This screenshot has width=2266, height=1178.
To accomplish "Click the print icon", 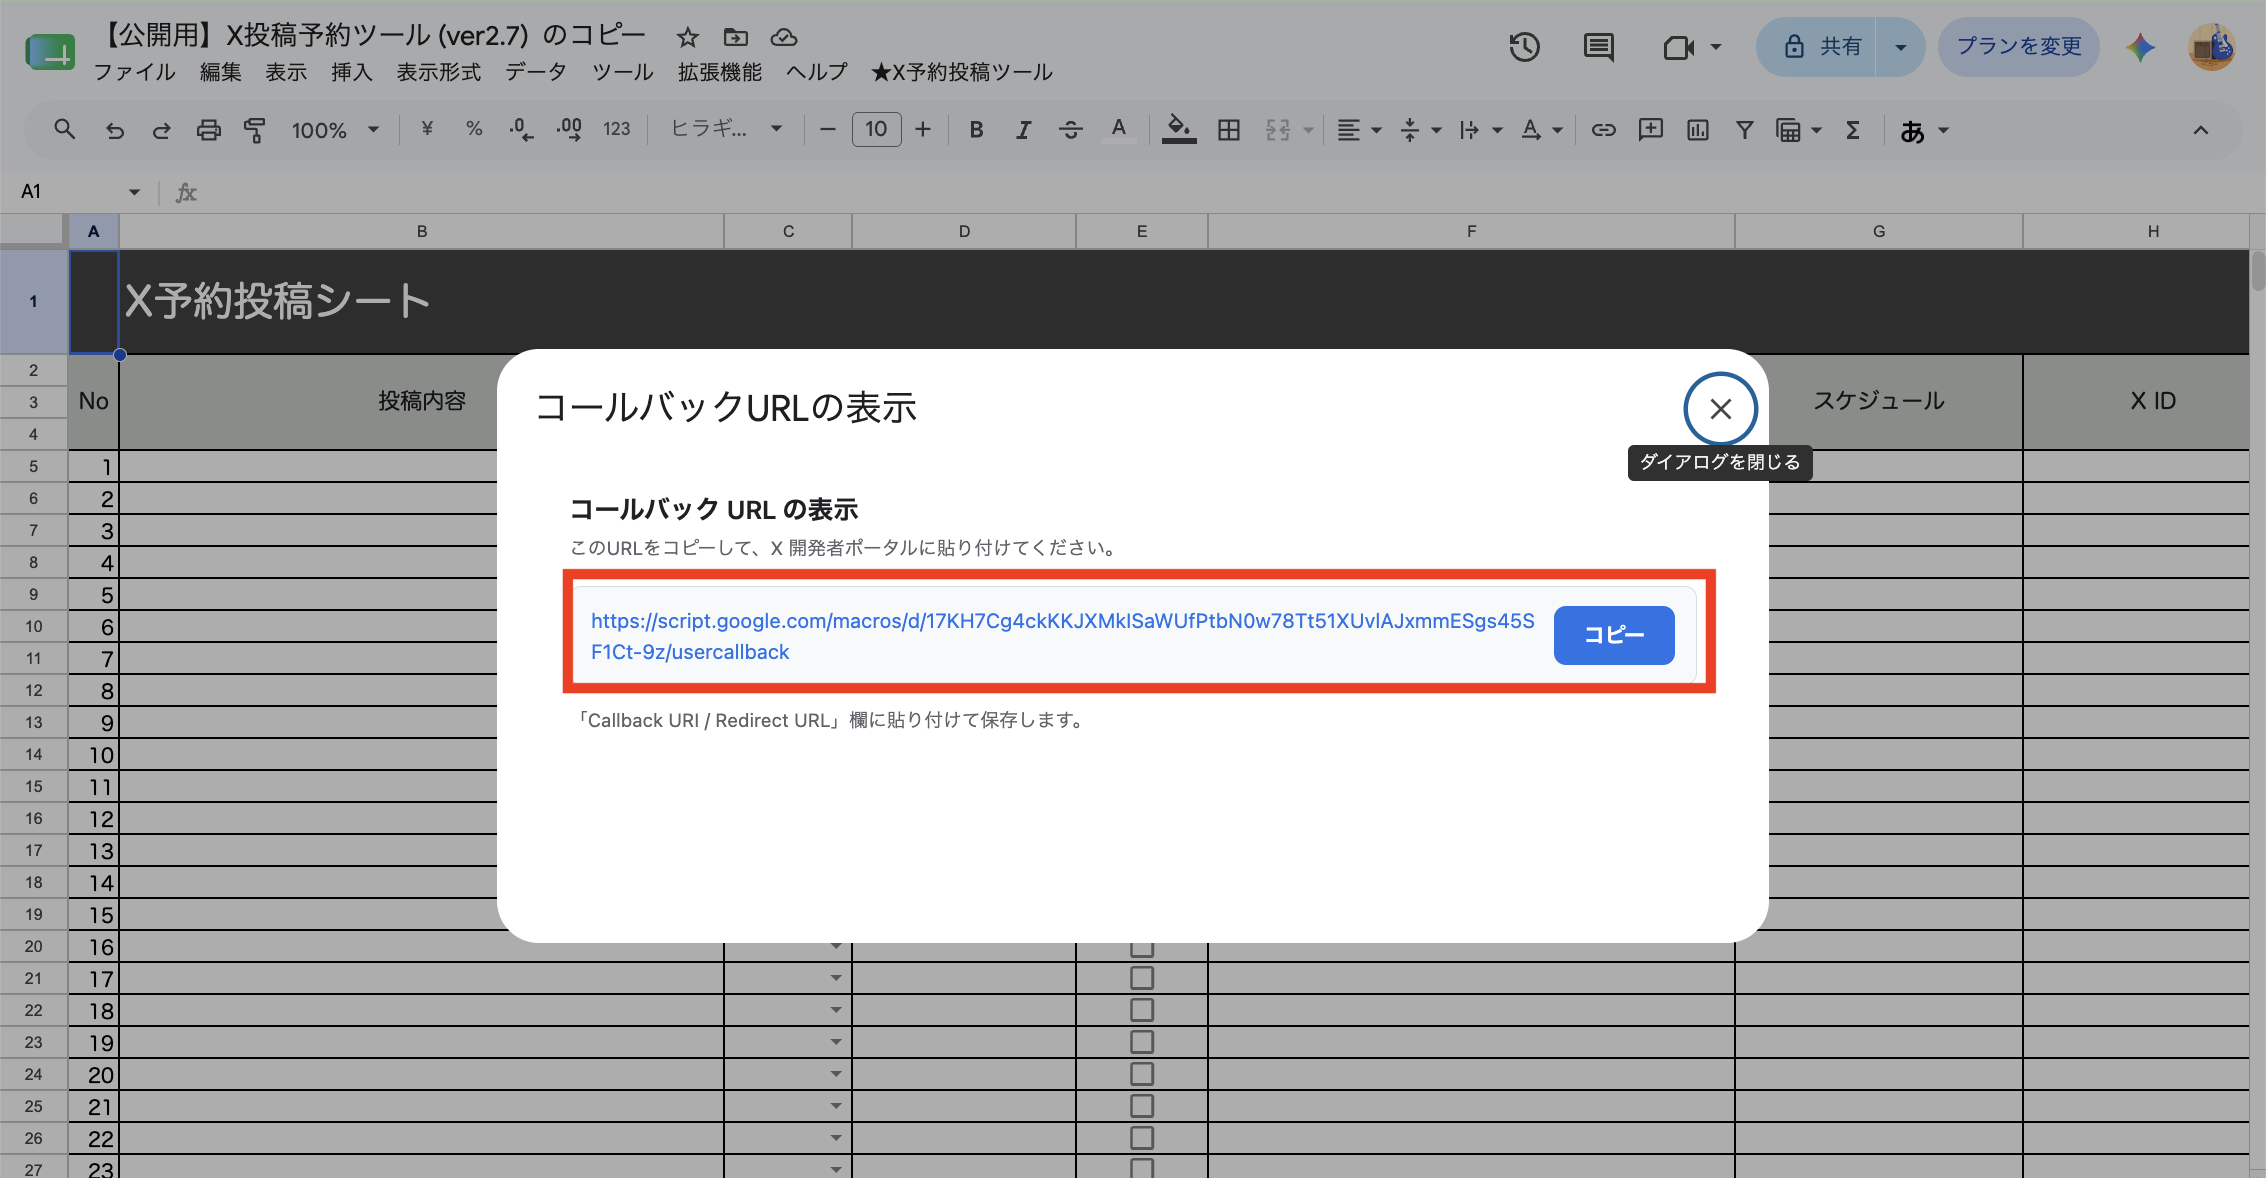I will tap(208, 130).
